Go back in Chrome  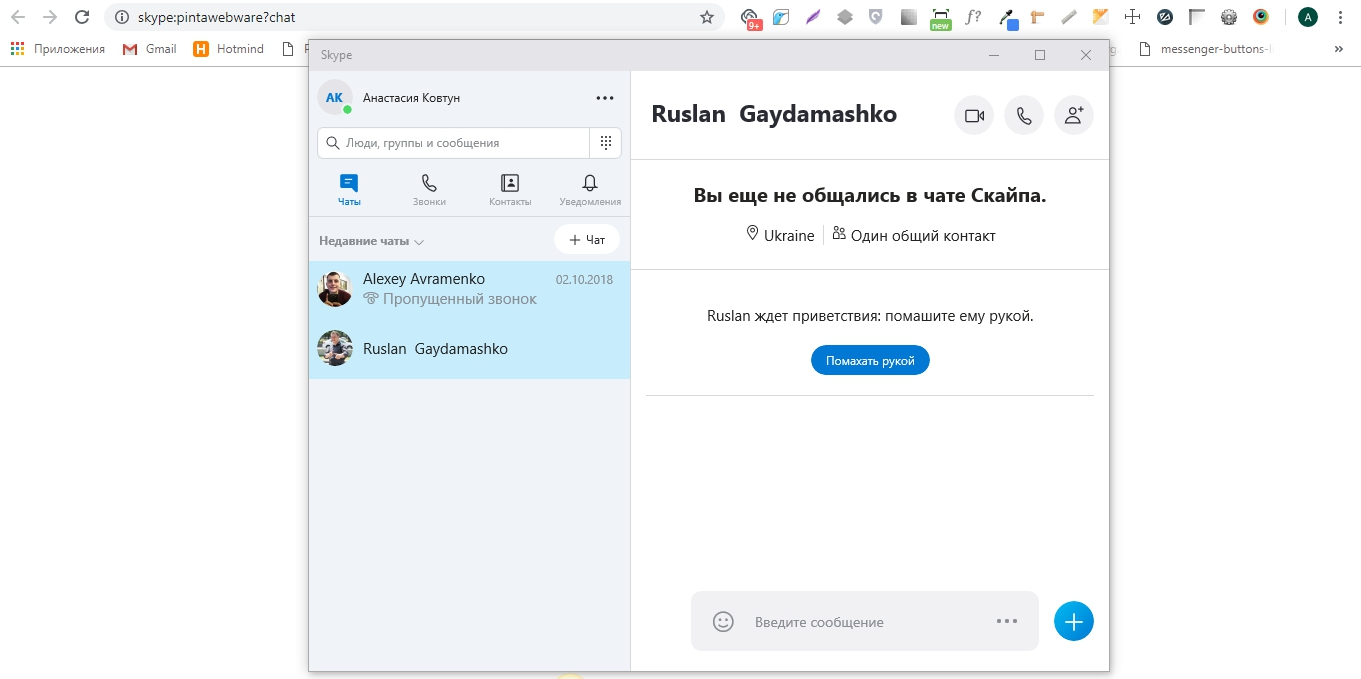pyautogui.click(x=18, y=17)
